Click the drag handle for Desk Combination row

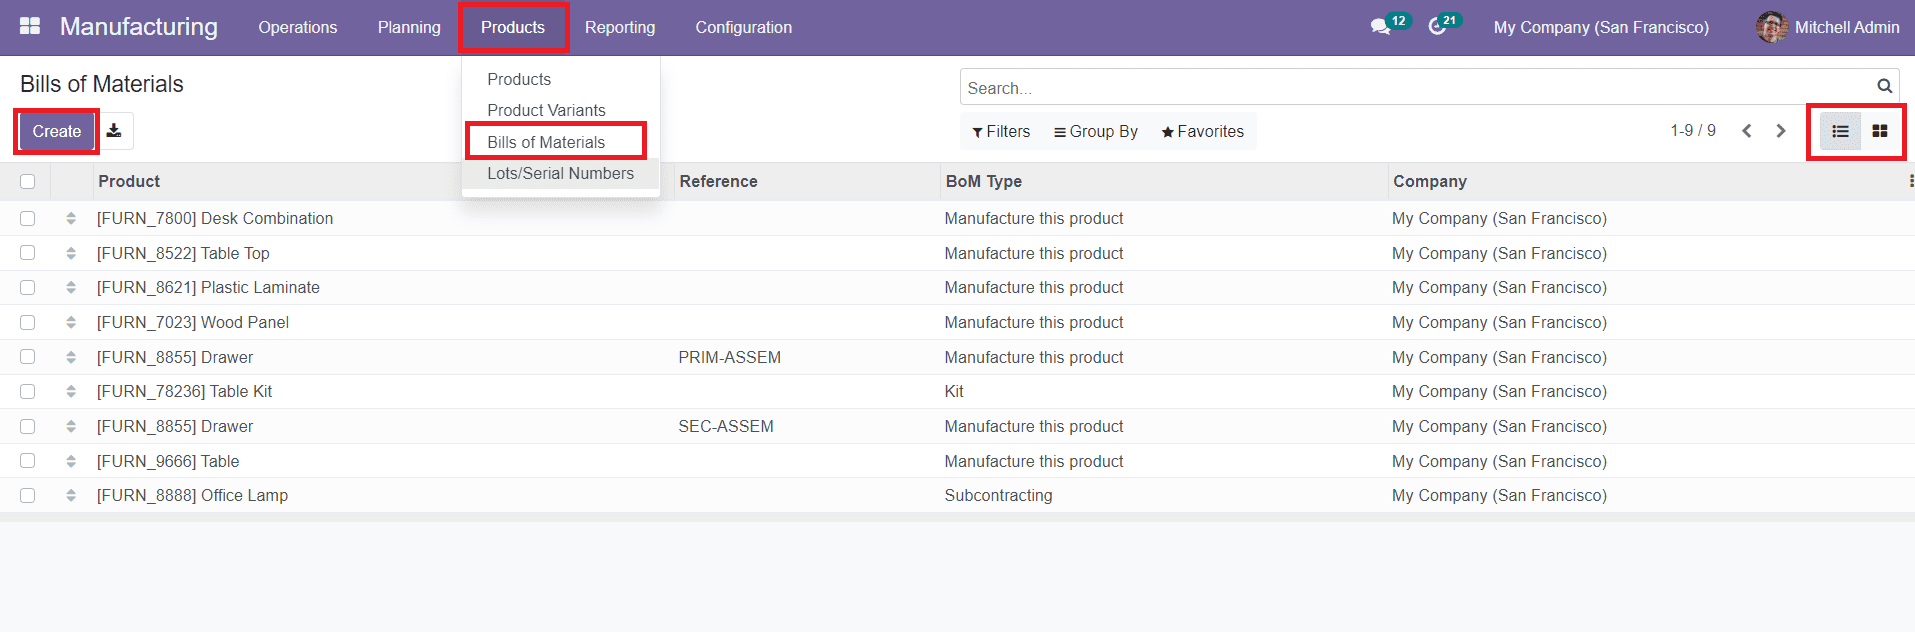pyautogui.click(x=71, y=218)
